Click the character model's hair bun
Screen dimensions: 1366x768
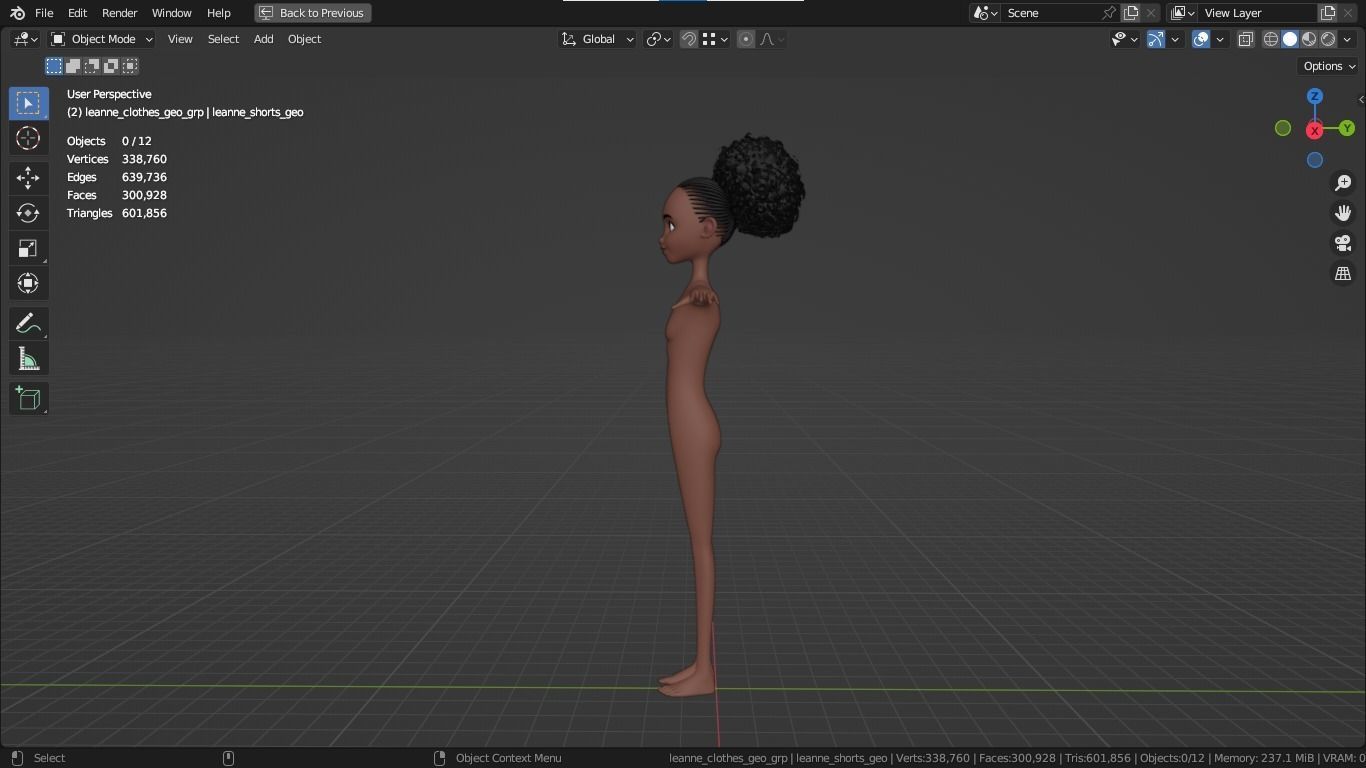coord(760,185)
